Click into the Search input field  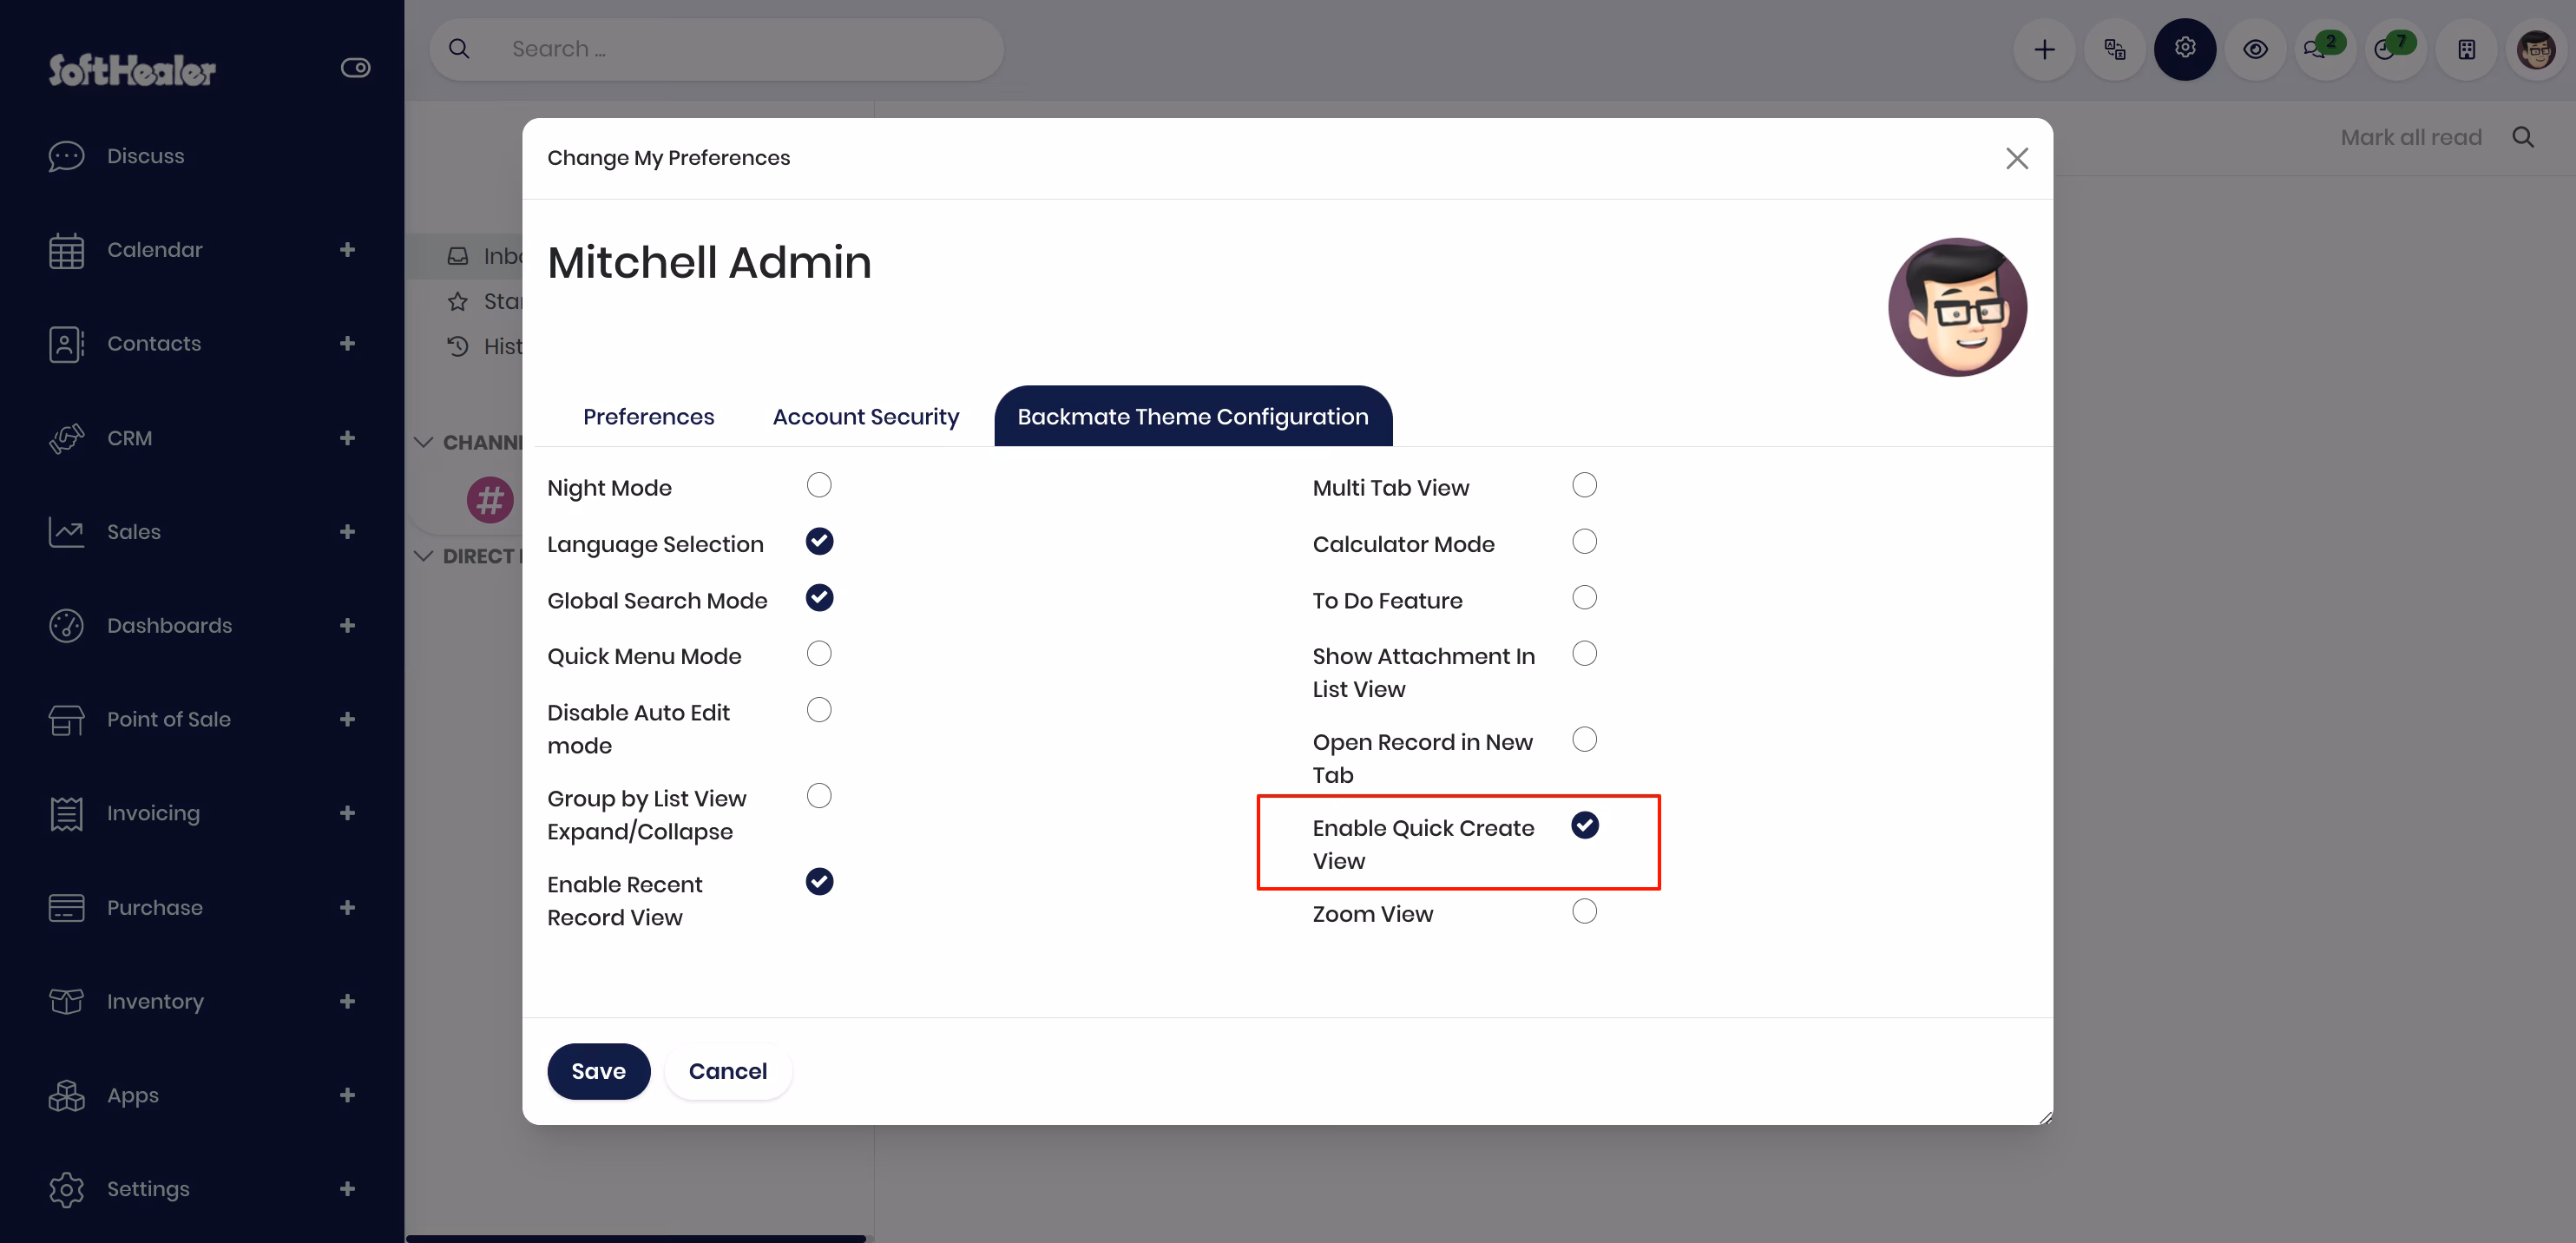point(716,49)
